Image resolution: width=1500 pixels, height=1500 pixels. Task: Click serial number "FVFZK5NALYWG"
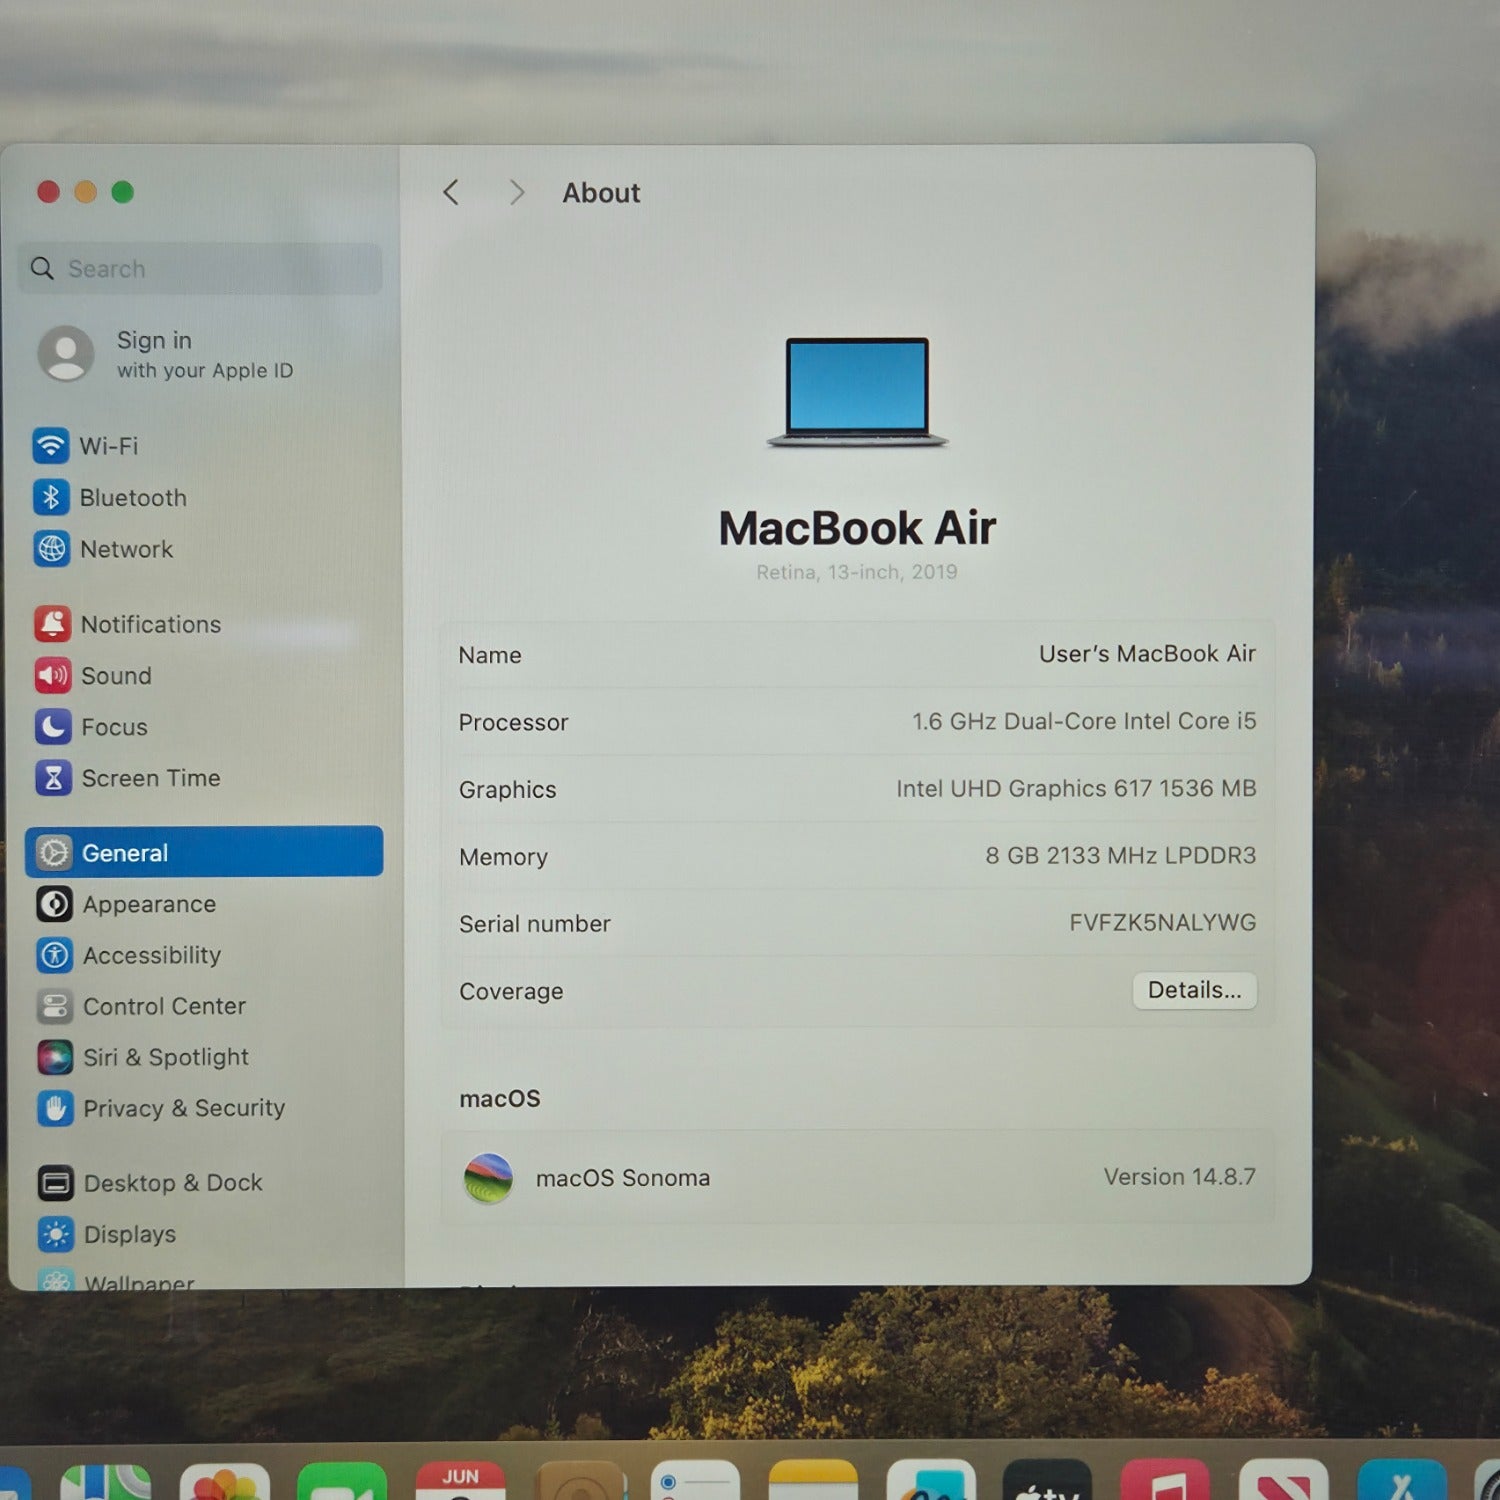pos(1162,922)
